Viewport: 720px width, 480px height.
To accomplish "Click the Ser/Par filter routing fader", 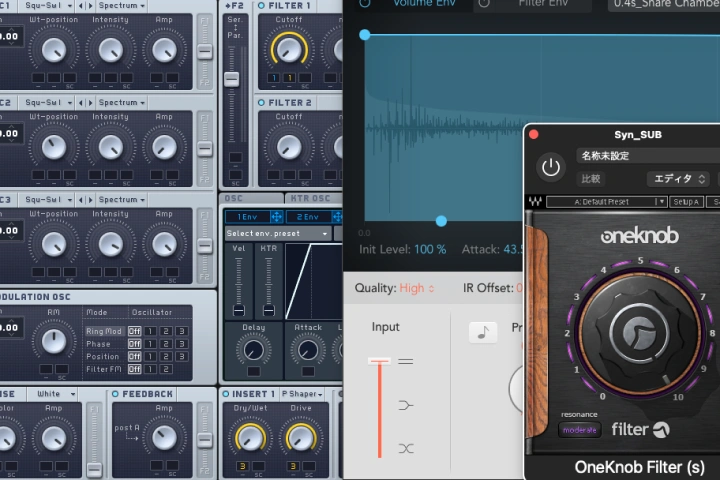I will [x=231, y=79].
